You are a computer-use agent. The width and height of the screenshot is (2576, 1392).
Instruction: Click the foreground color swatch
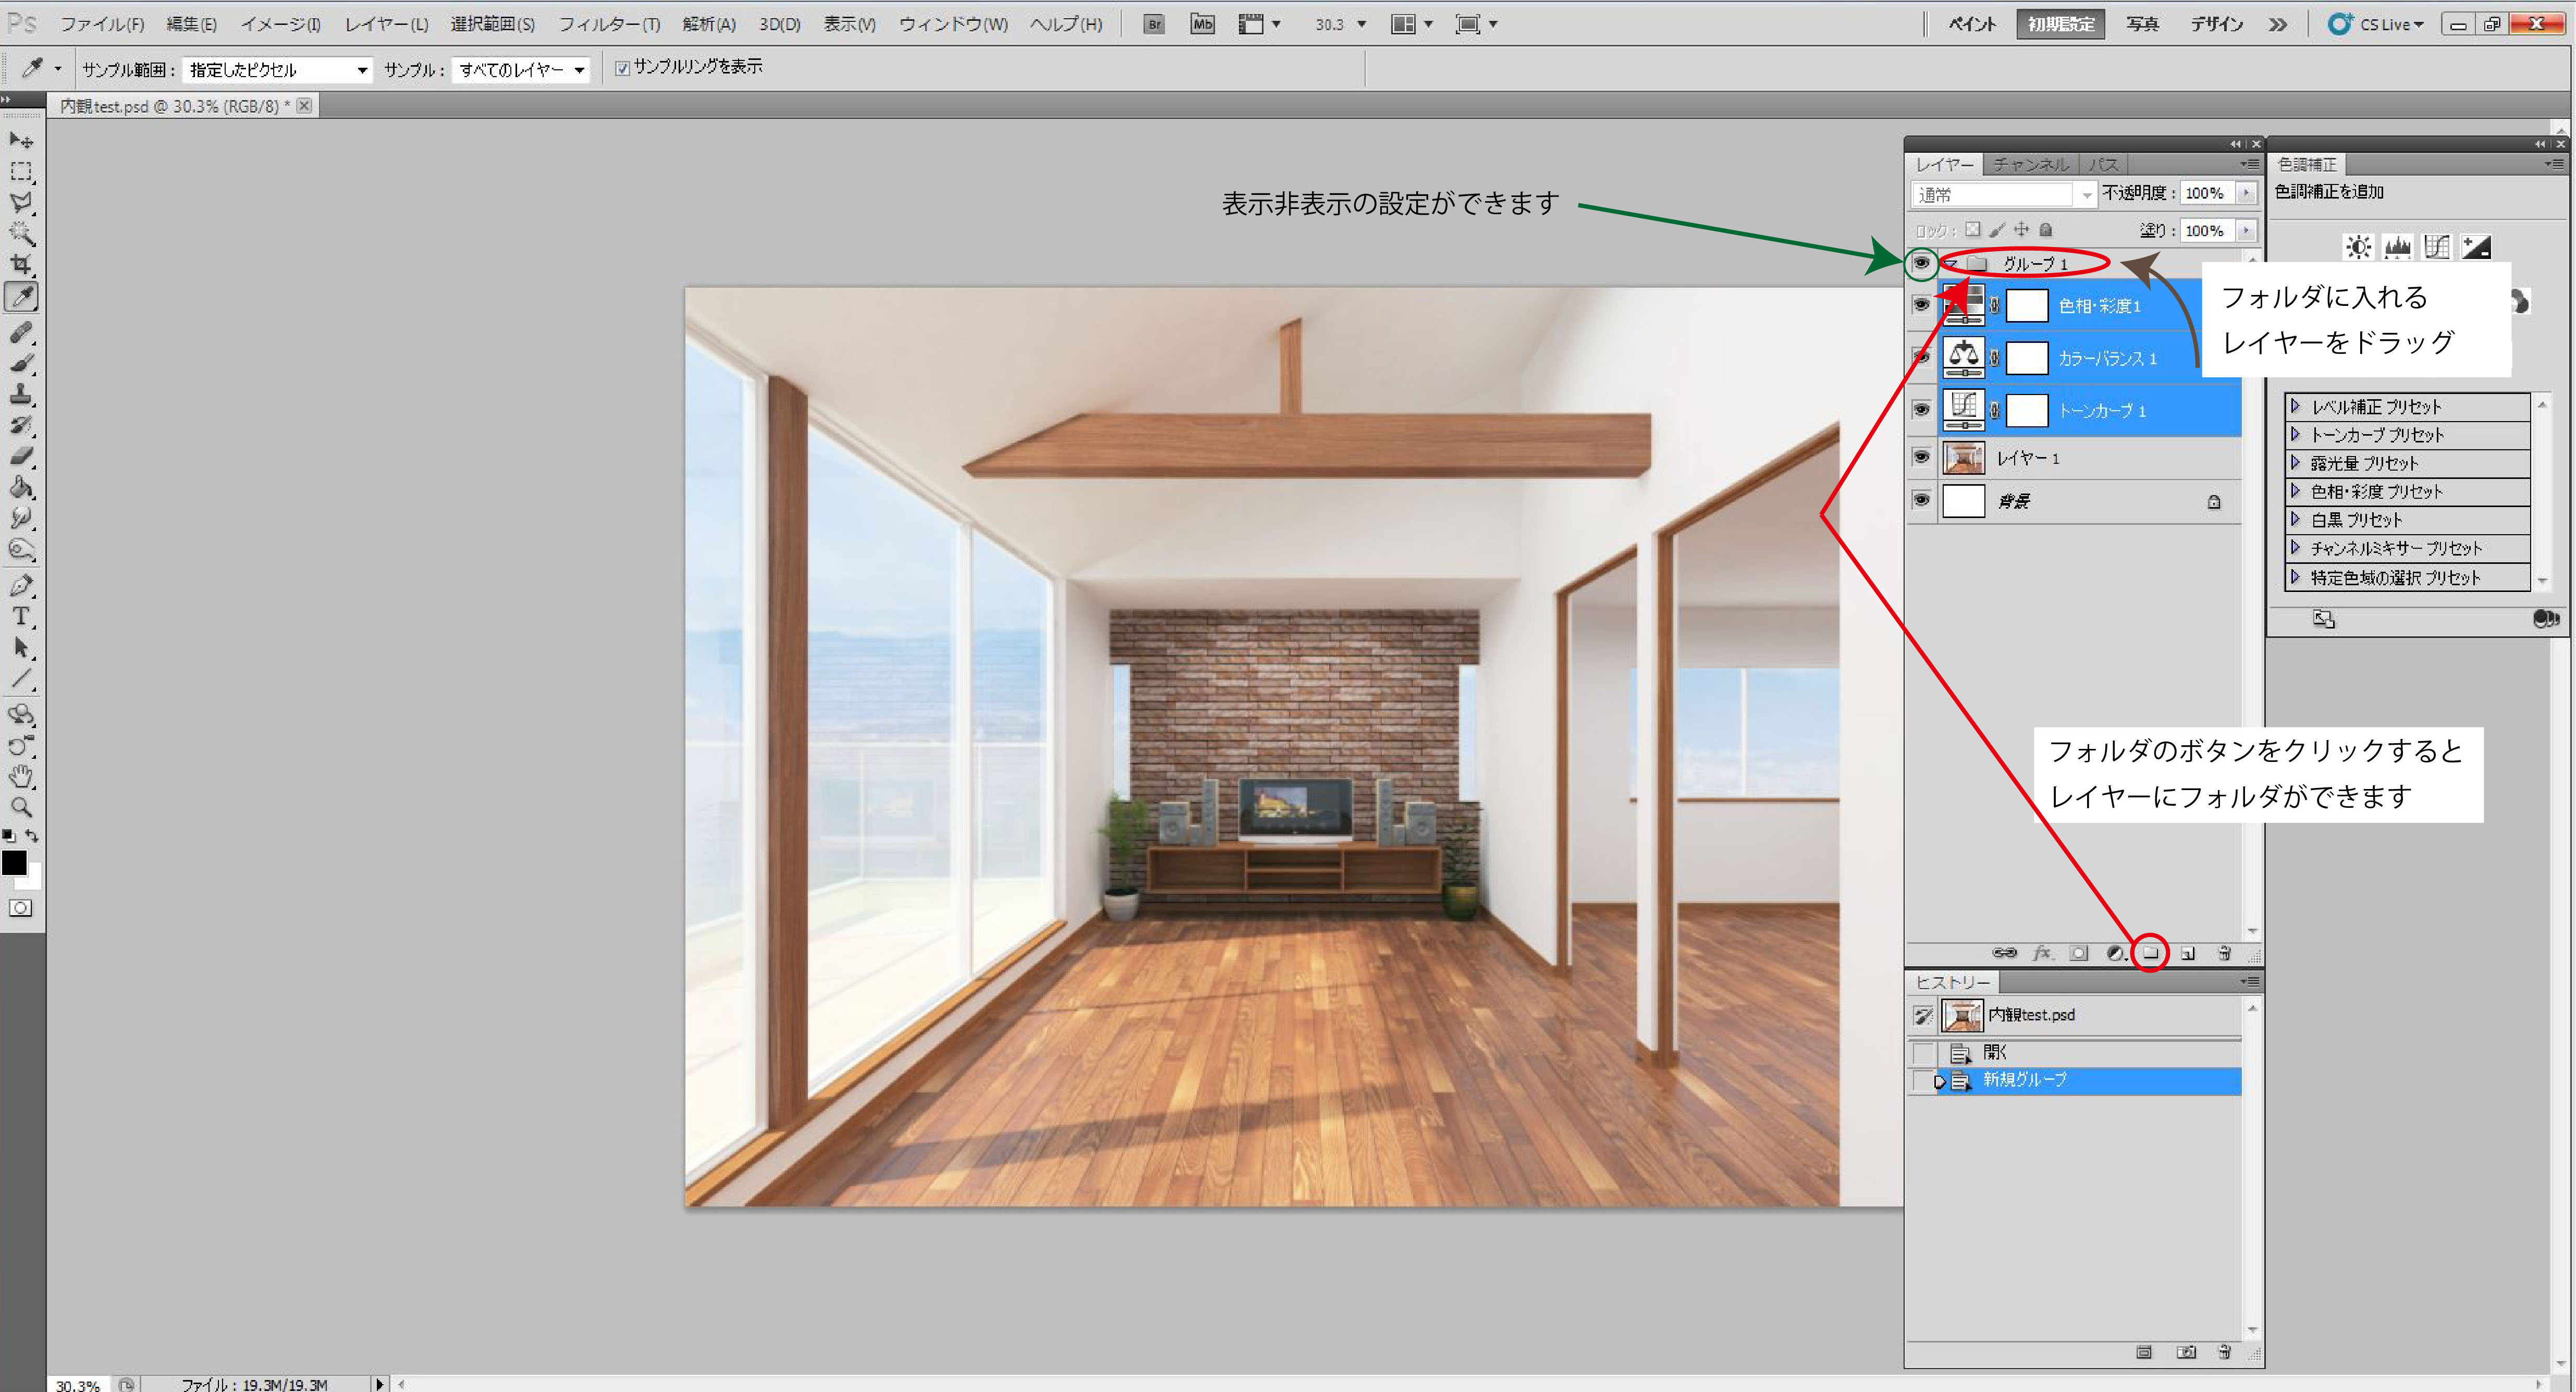pyautogui.click(x=14, y=862)
